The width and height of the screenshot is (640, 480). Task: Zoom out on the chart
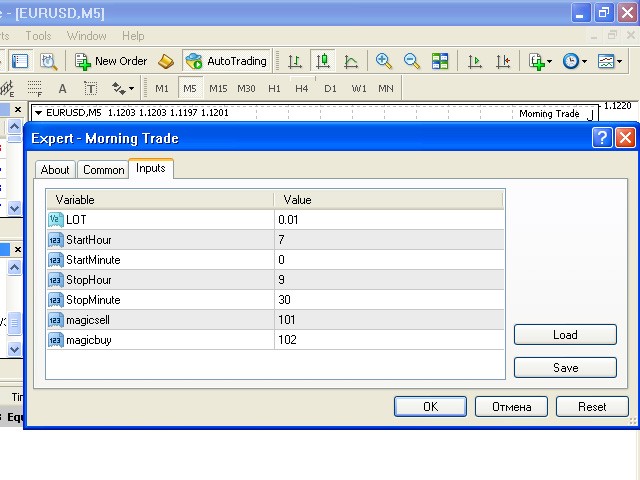[411, 61]
